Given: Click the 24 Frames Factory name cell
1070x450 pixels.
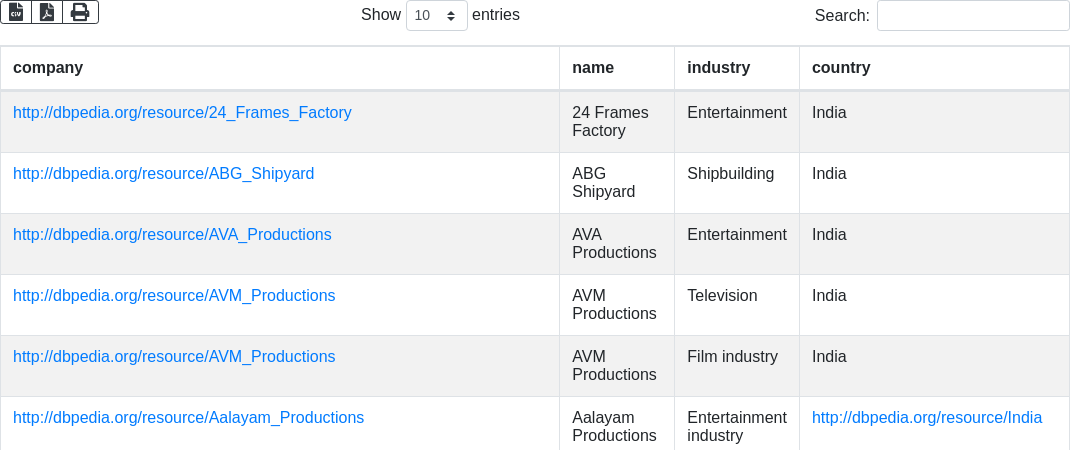Looking at the screenshot, I should pos(610,121).
